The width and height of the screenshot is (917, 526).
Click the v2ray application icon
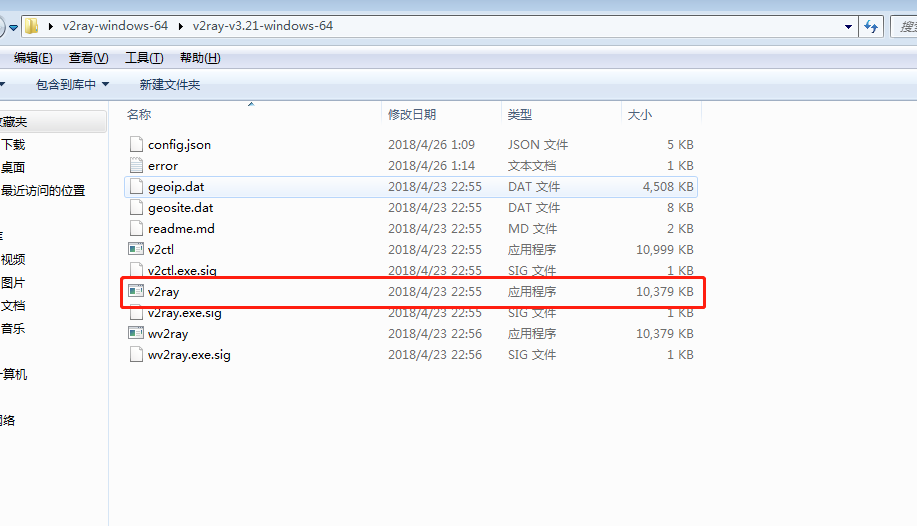point(136,291)
